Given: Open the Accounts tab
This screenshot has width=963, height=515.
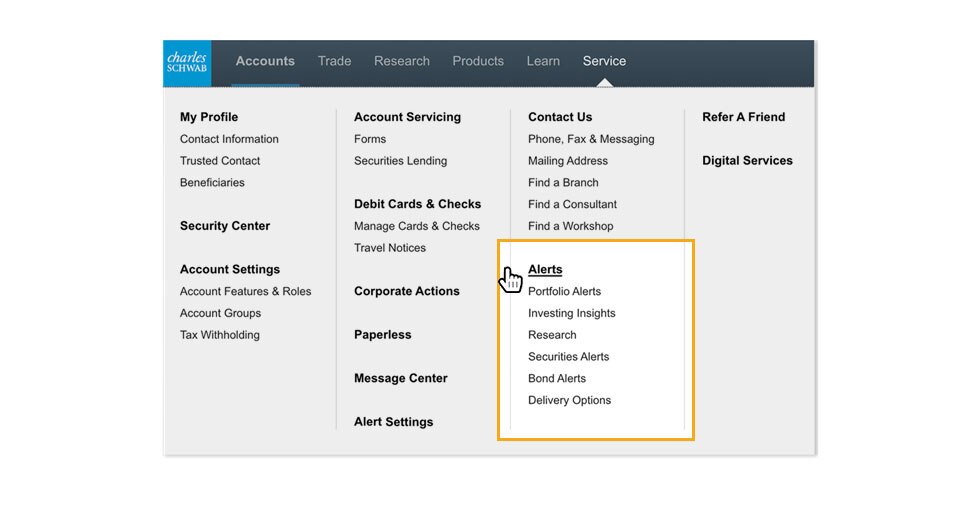Looking at the screenshot, I should click(265, 61).
